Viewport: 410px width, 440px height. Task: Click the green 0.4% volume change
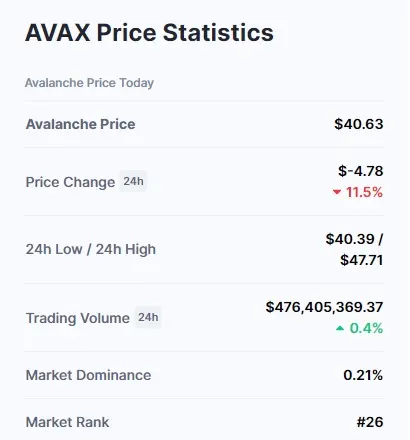pos(366,328)
